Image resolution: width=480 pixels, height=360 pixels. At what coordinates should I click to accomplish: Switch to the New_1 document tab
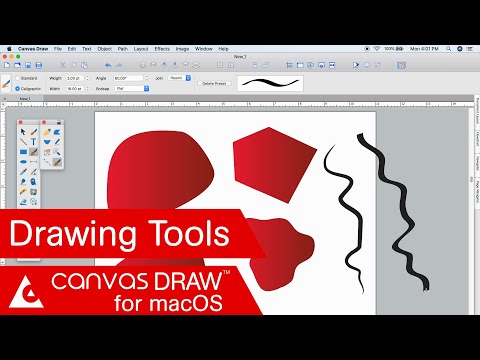25,99
